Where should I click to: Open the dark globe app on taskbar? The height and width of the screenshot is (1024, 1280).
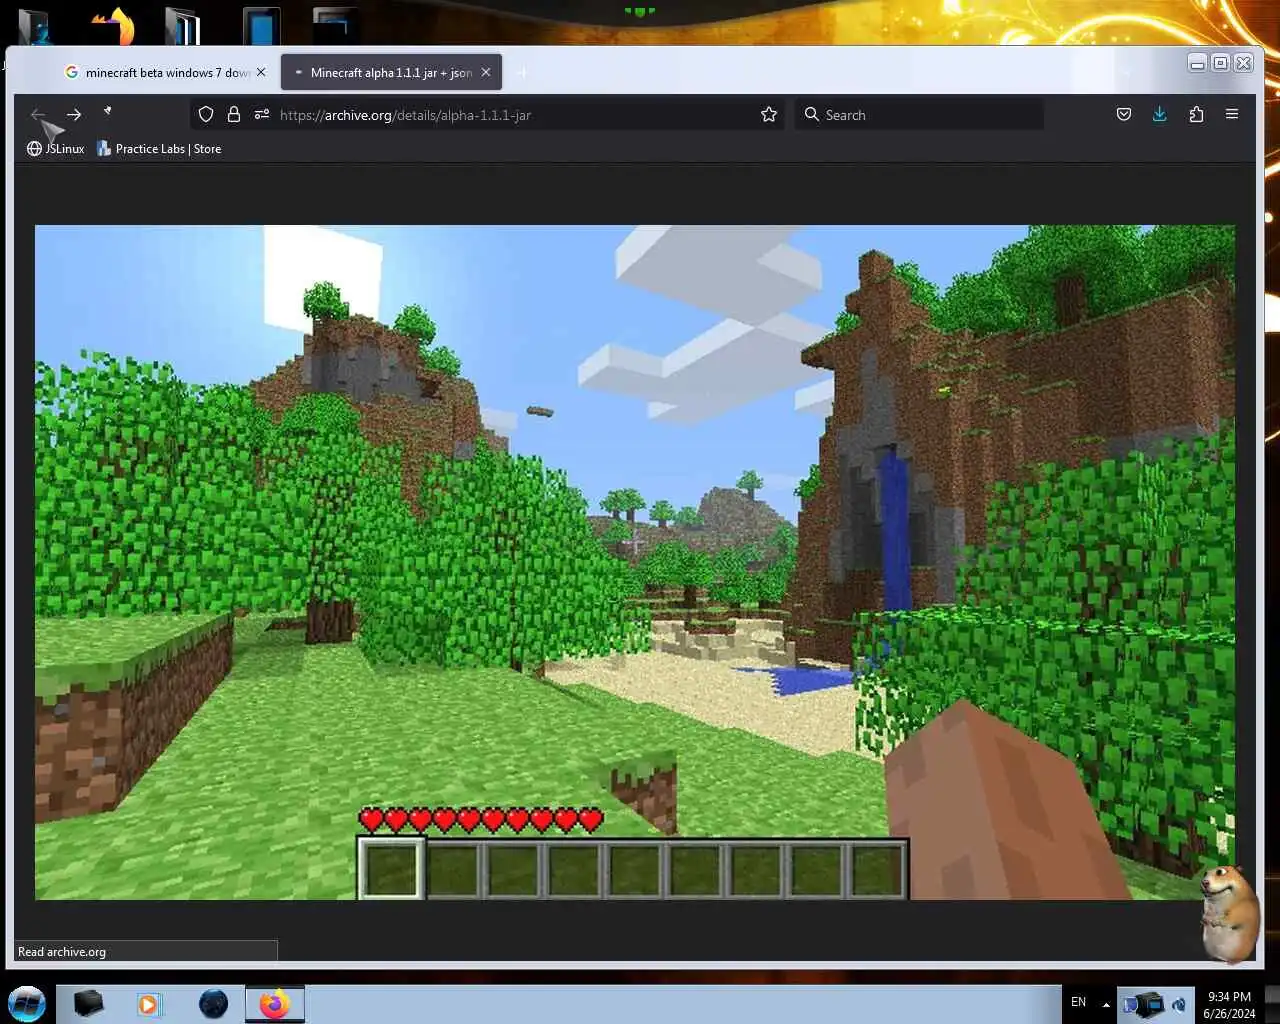[213, 1003]
